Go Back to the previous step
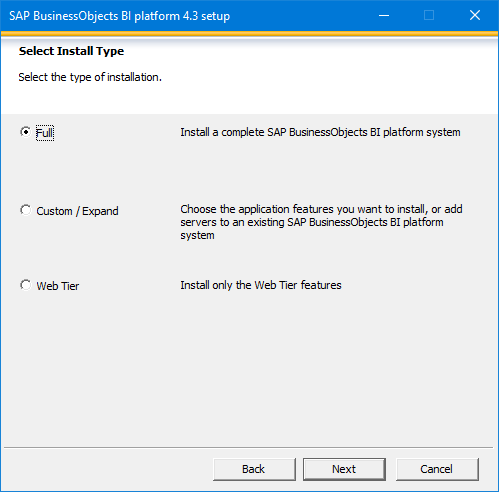The image size is (499, 492). point(254,469)
